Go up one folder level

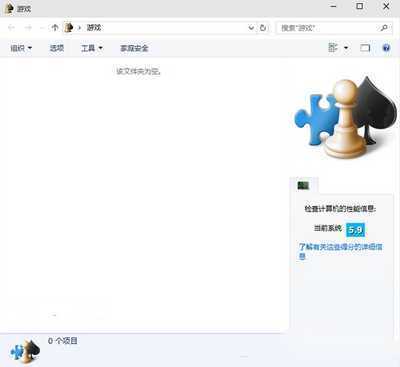click(55, 28)
